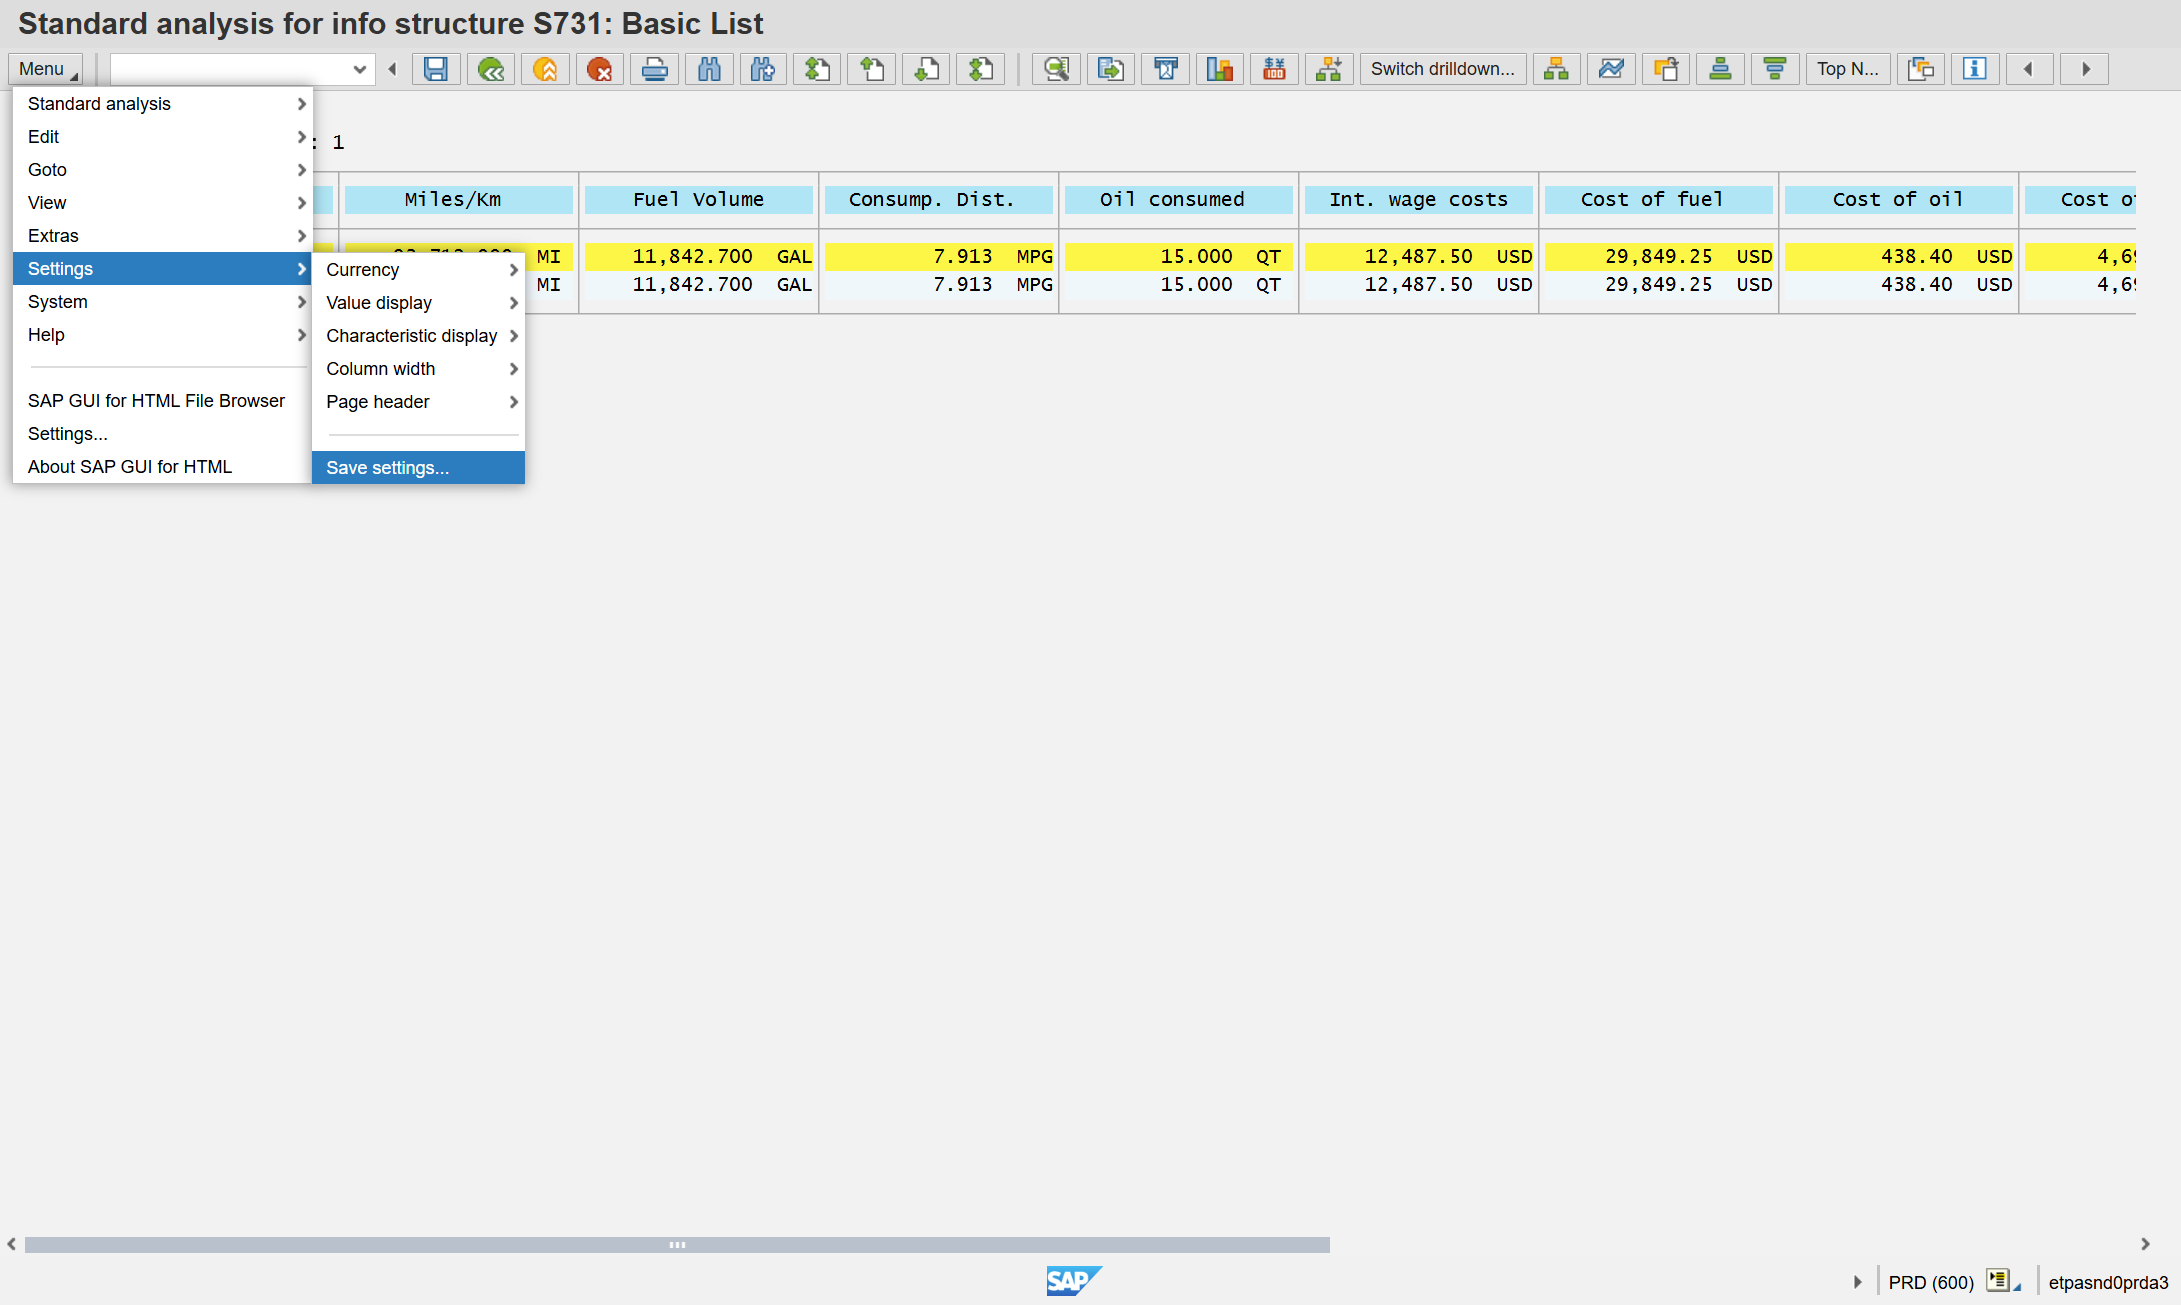Click the Fuel Volume column header
Screen dimensions: 2181x1305
click(698, 200)
